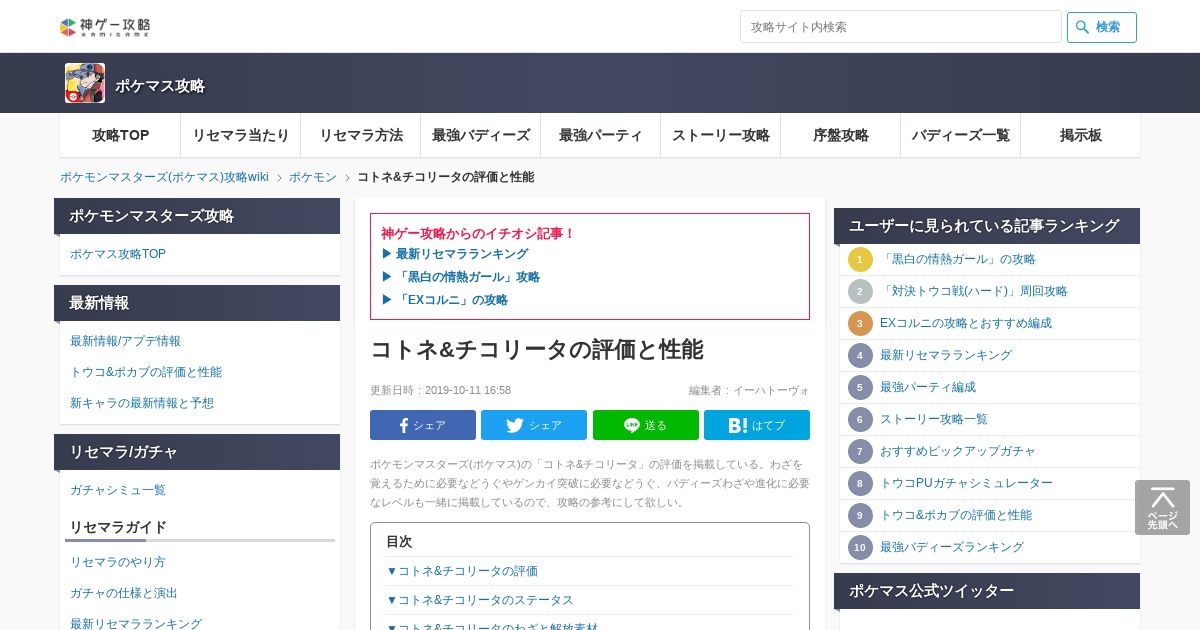
Task: Select the リセマラ/ガチャ sidebar header
Action: [x=197, y=452]
